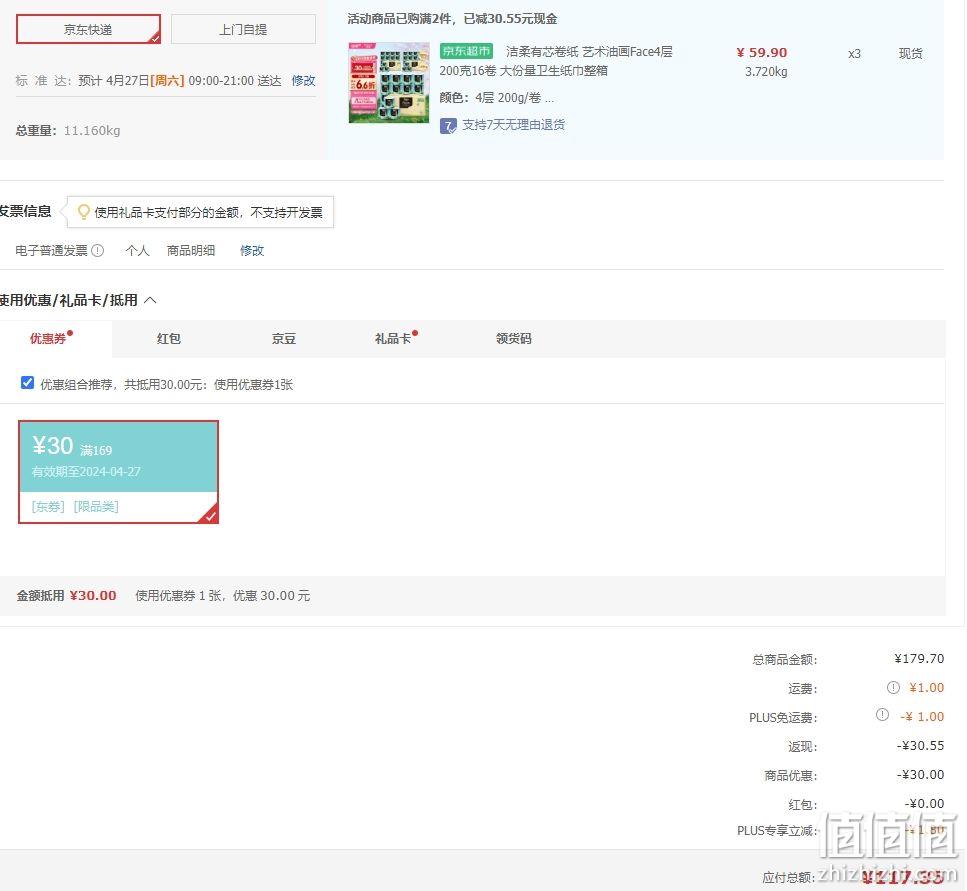Click 返现 value -¥30.55

(x=920, y=745)
